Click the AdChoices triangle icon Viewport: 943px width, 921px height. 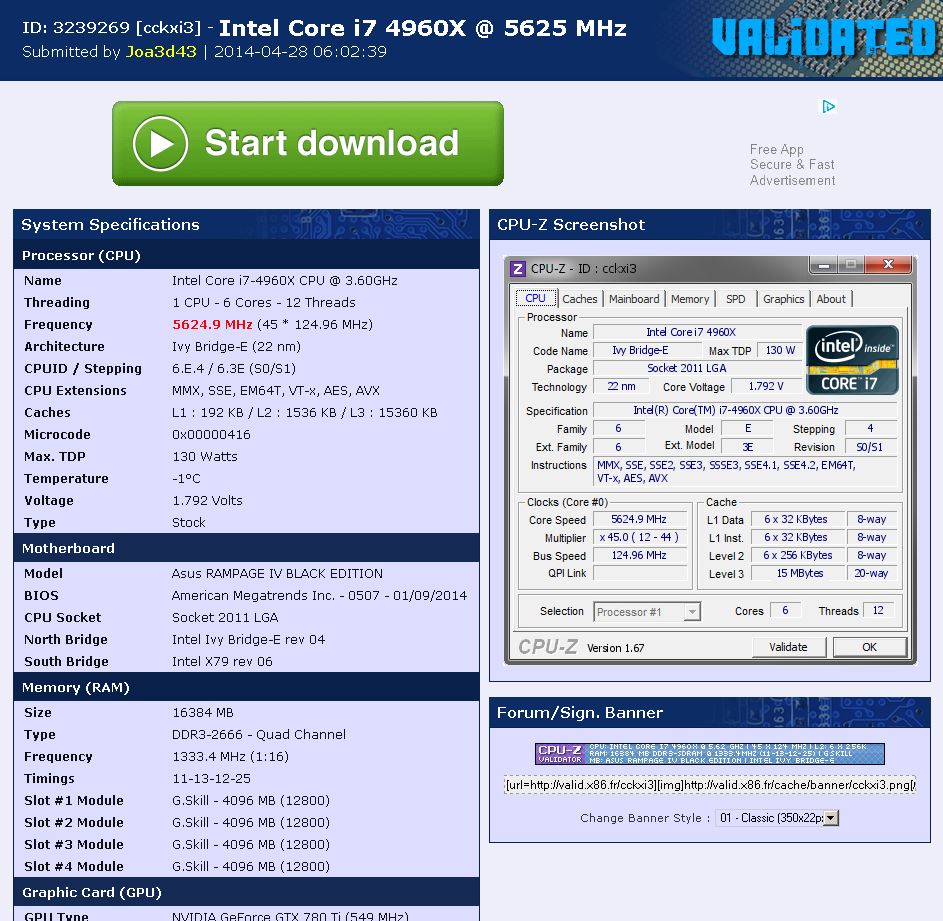(x=829, y=106)
